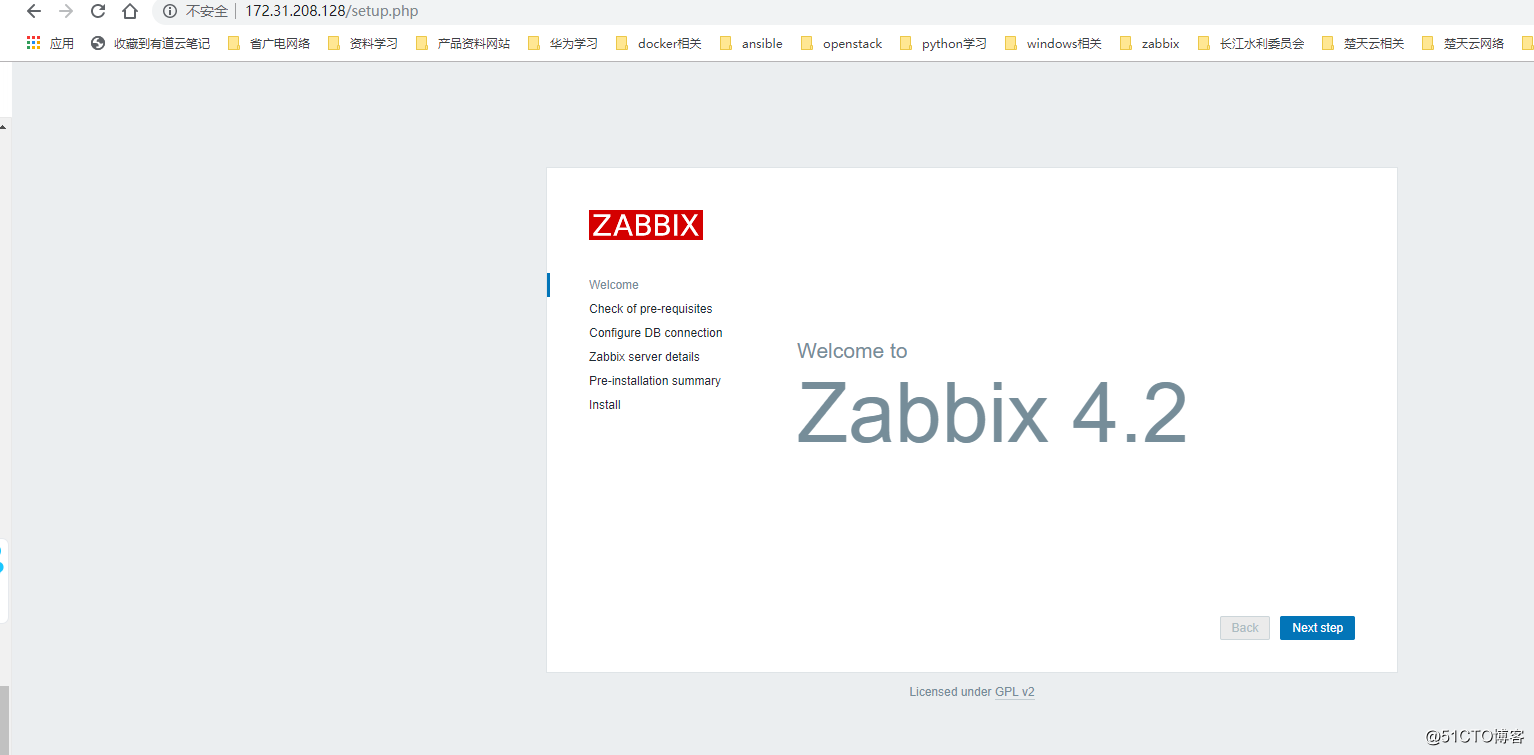Open the apps grid icon beside 应用
1534x755 pixels.
(x=32, y=43)
